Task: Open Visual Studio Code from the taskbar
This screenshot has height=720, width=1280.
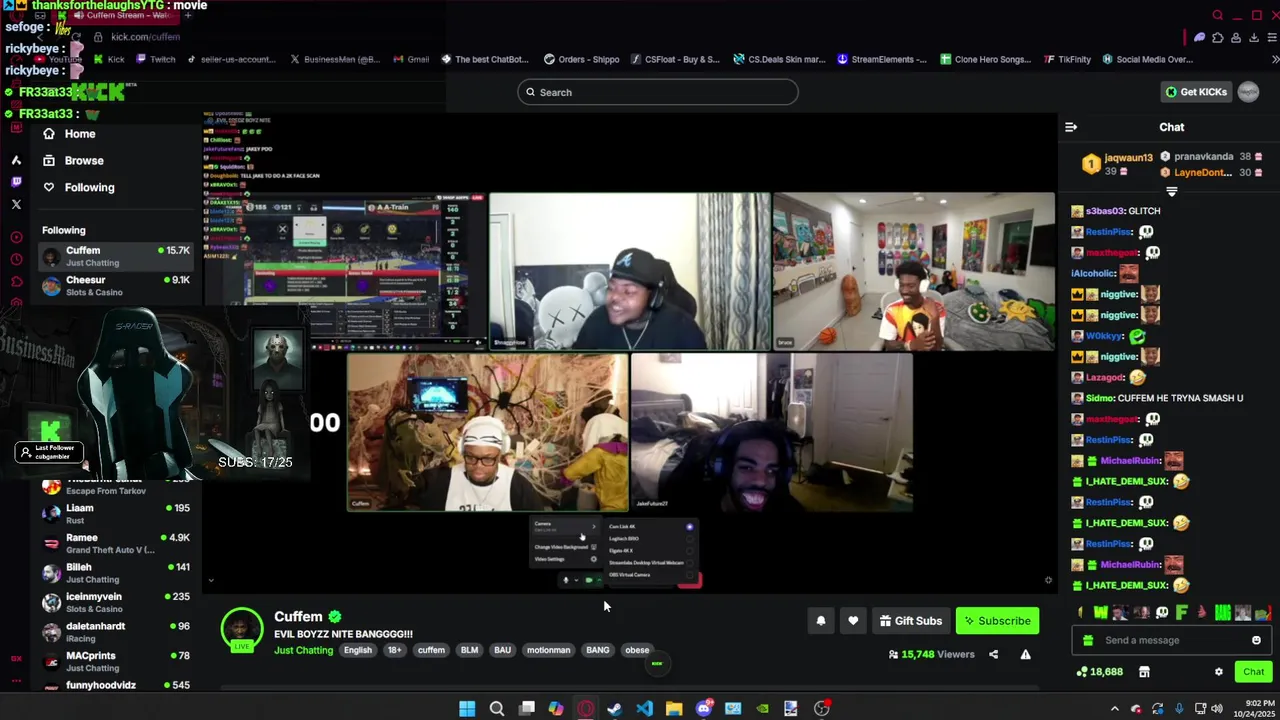Action: pos(644,709)
